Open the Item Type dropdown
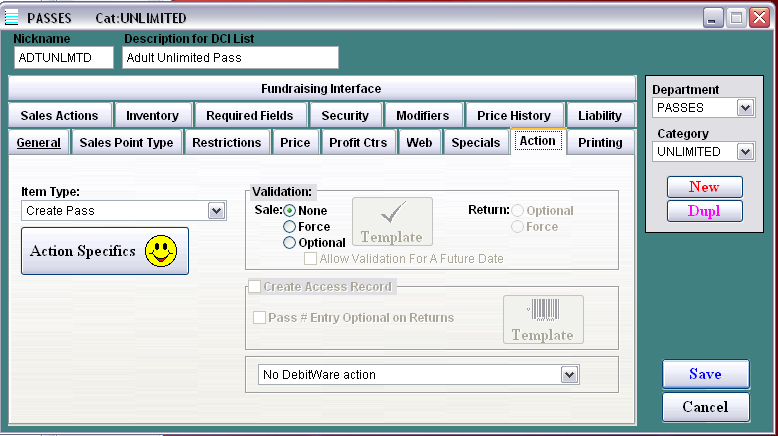The width and height of the screenshot is (778, 436). click(x=216, y=211)
